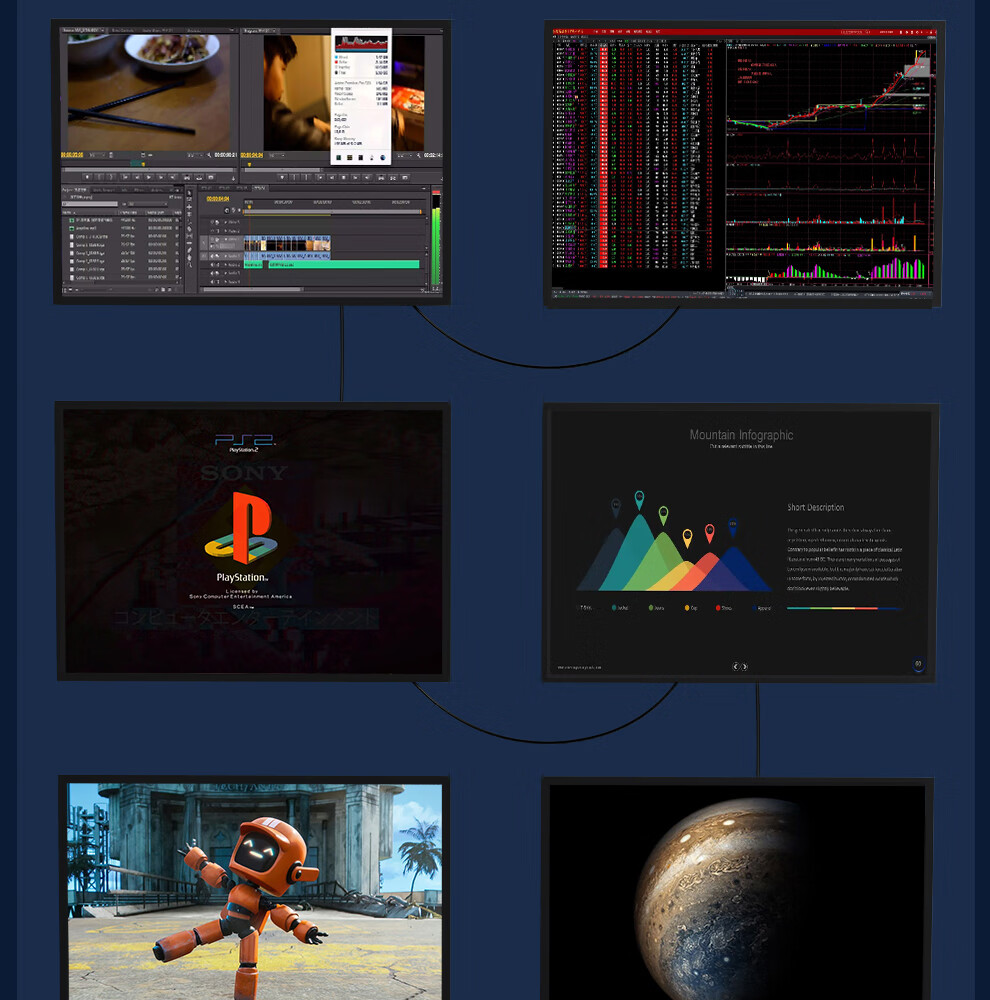990x1000 pixels.
Task: Click the Project panel search field
Action: [x=90, y=204]
